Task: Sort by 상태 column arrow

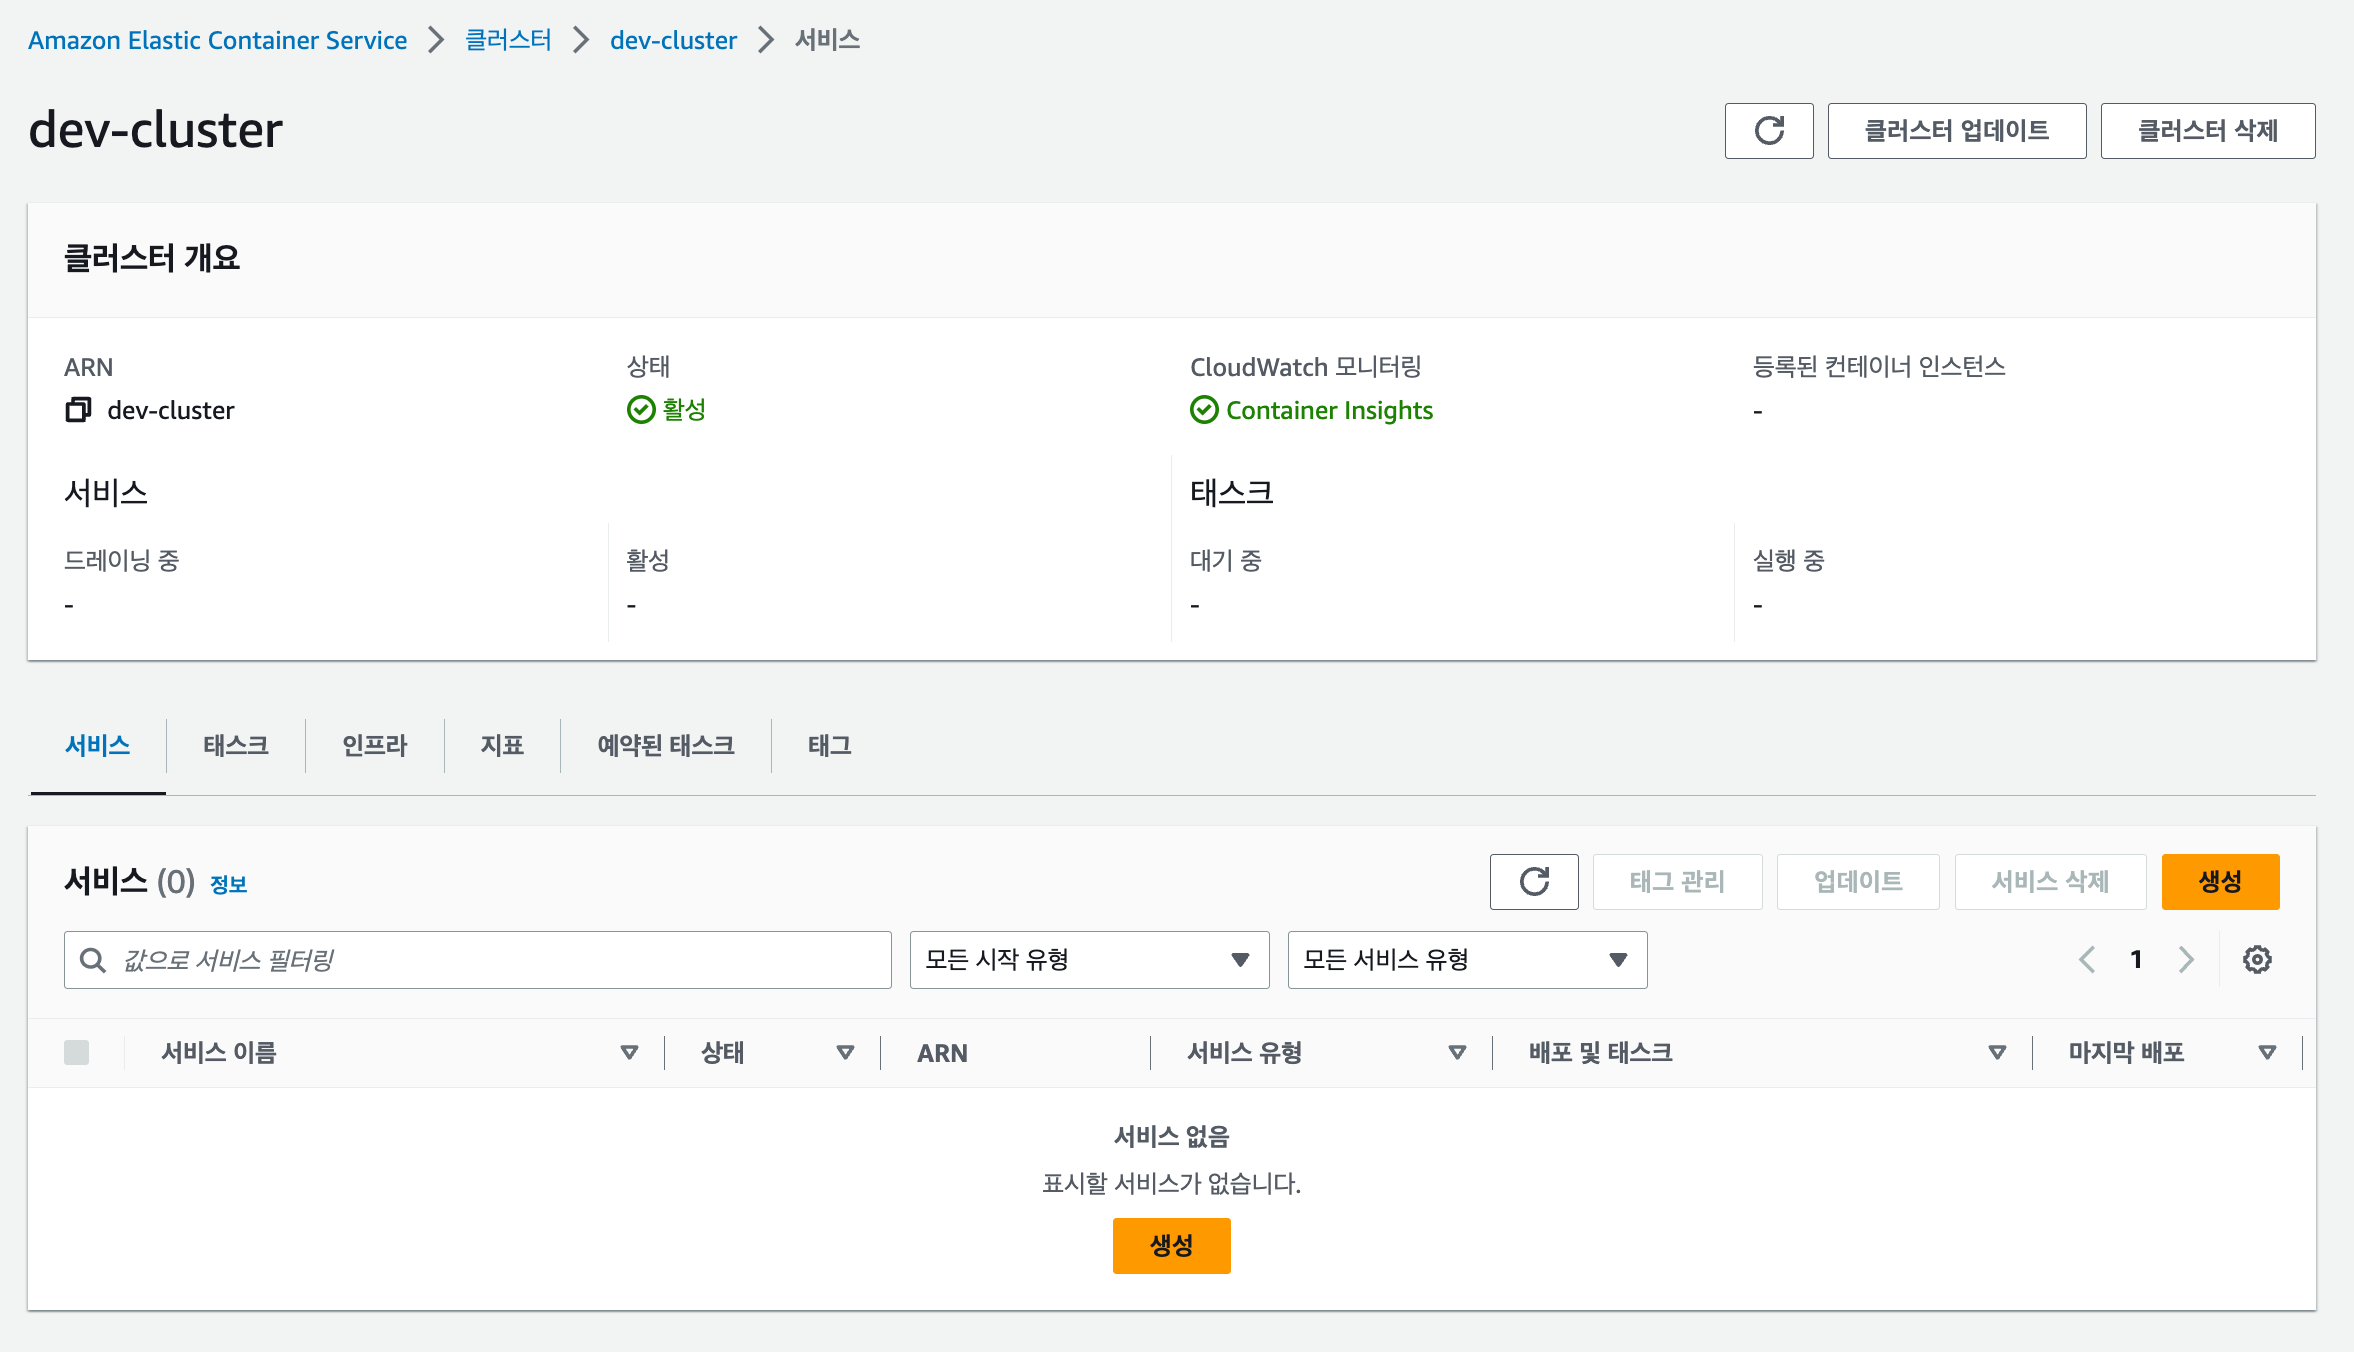Action: pos(845,1052)
